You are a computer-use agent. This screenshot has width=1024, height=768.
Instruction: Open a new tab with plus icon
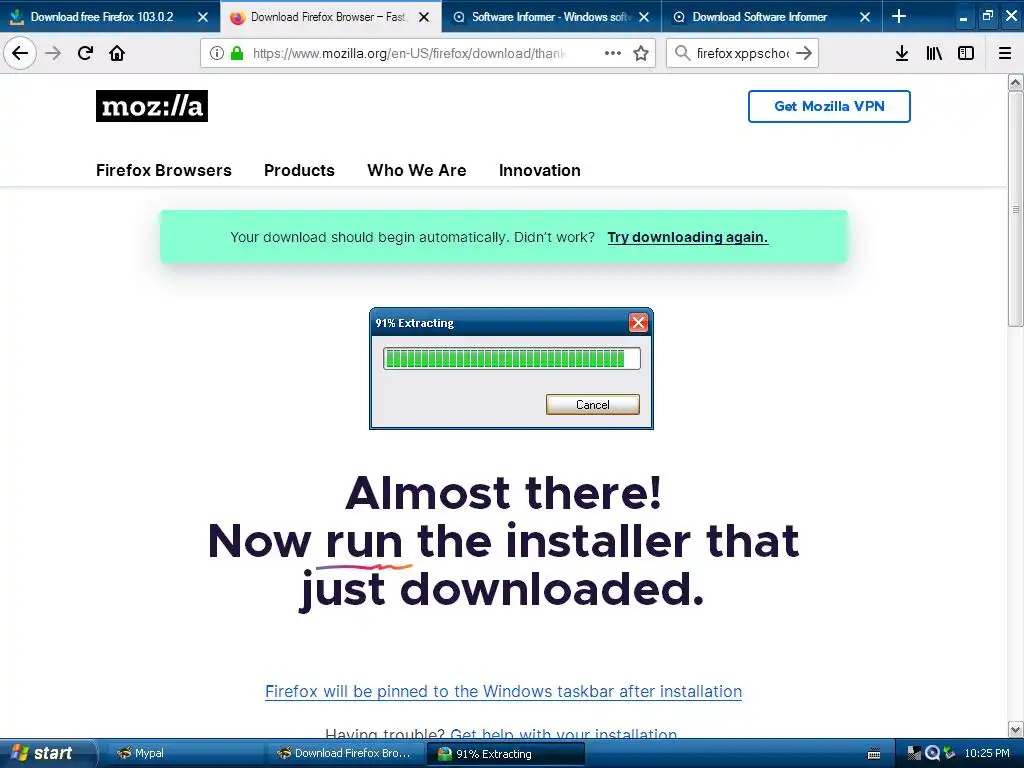coord(899,16)
